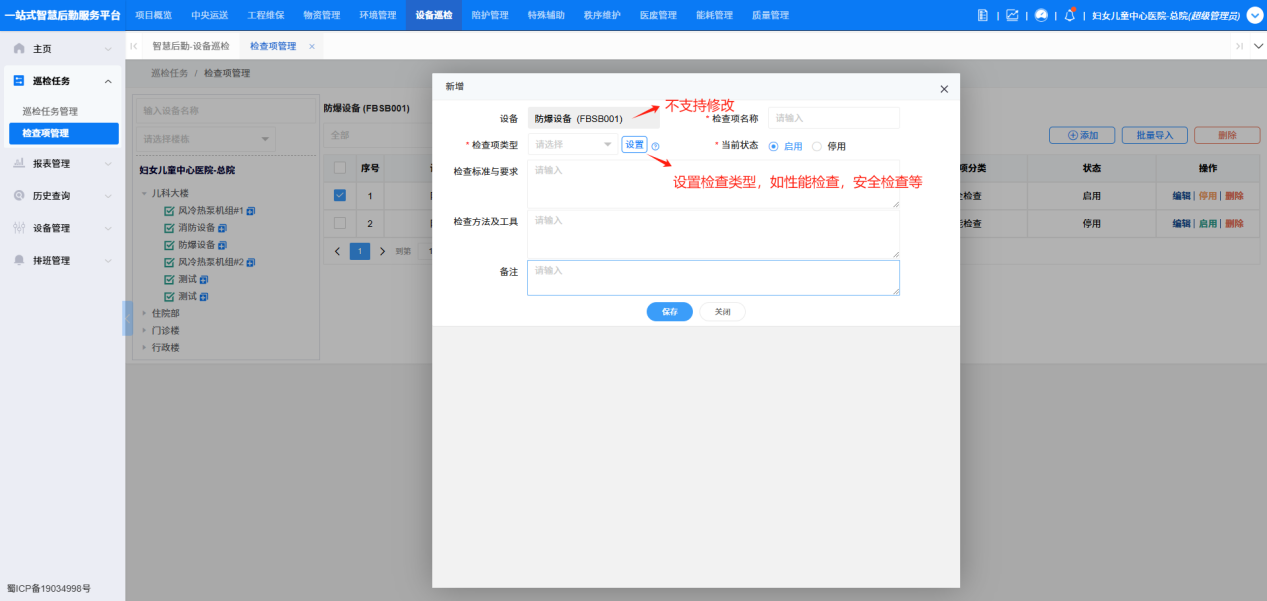1267x601 pixels.
Task: Toggle the table header select-all checkbox
Action: click(340, 168)
